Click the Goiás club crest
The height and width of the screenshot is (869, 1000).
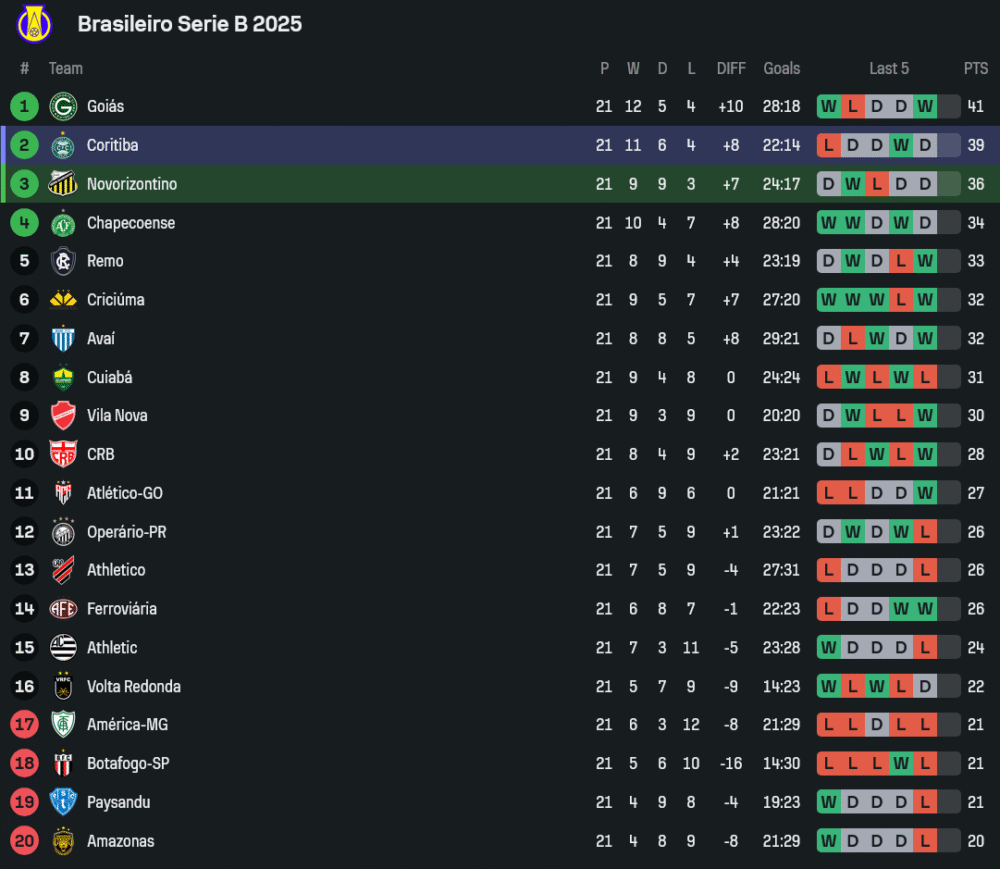pos(63,107)
